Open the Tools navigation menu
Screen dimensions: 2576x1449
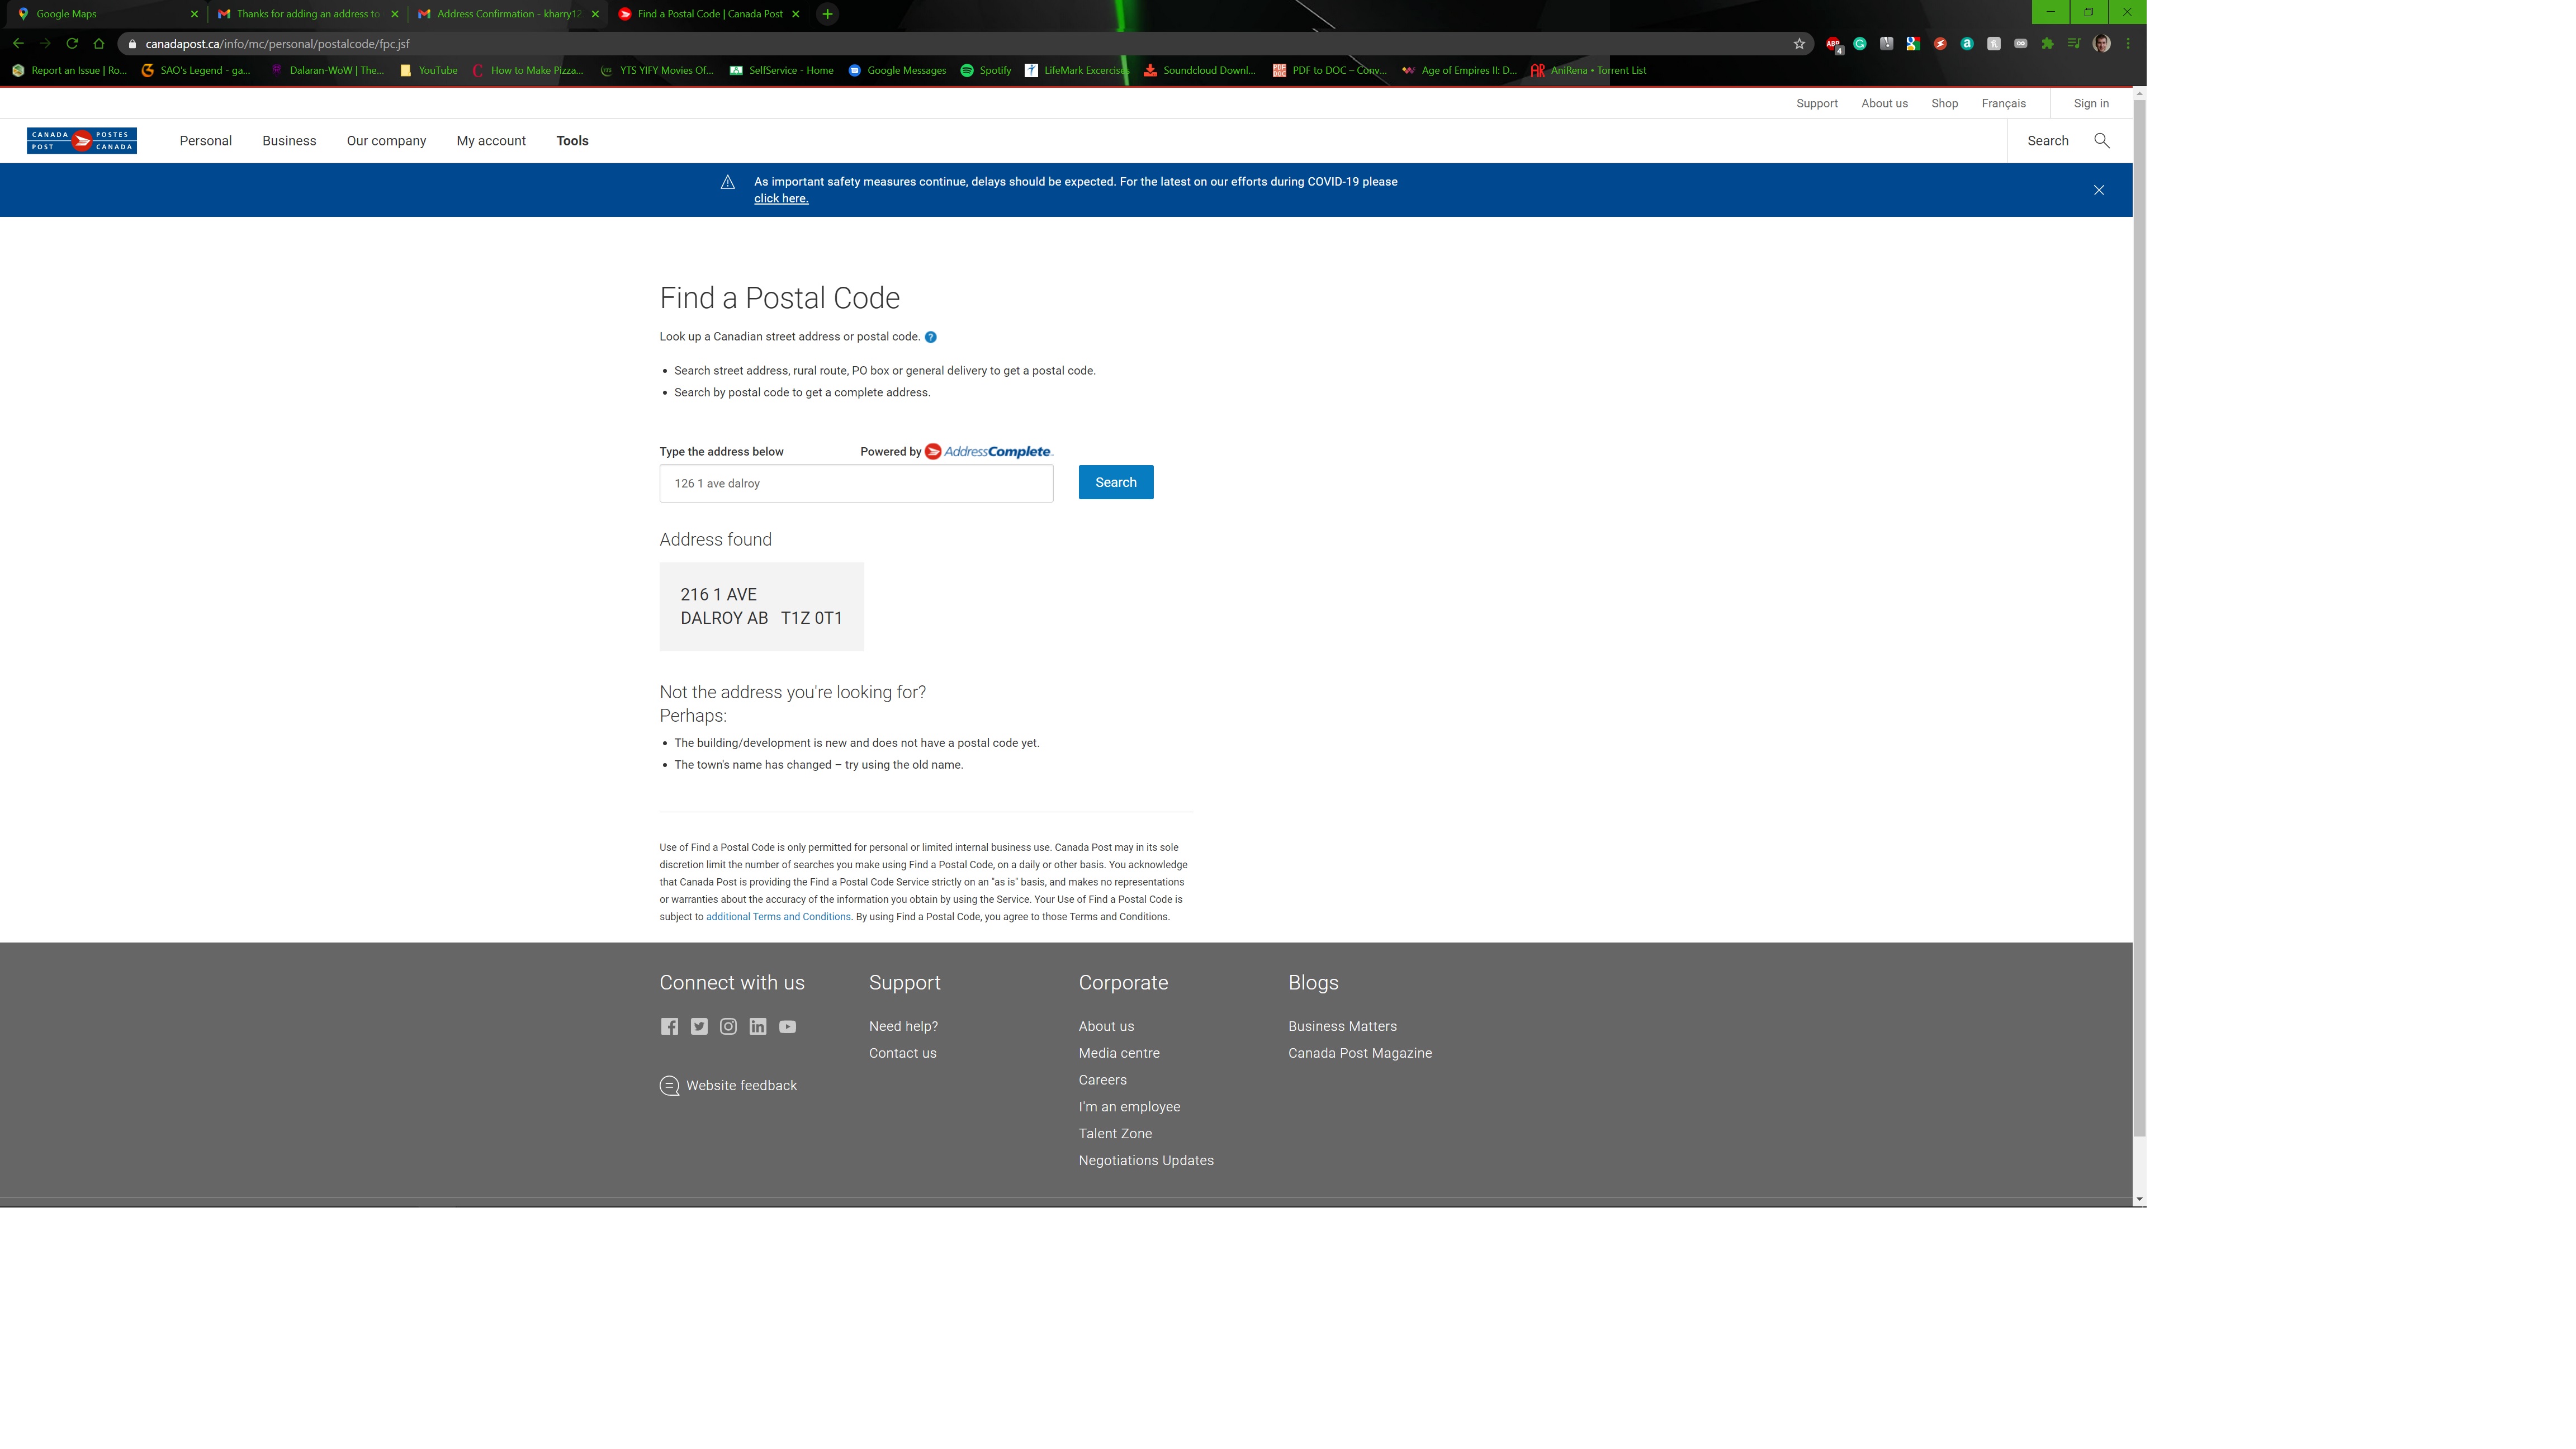pos(572,141)
